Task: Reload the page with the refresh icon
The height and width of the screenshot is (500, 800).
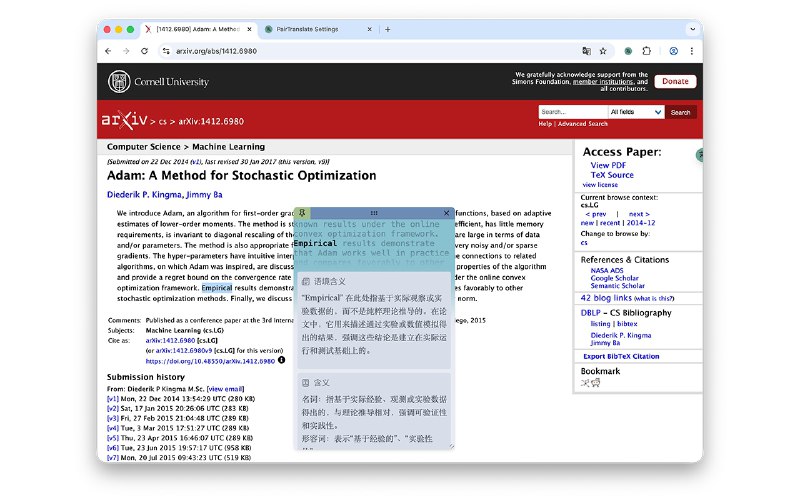Action: (x=145, y=50)
